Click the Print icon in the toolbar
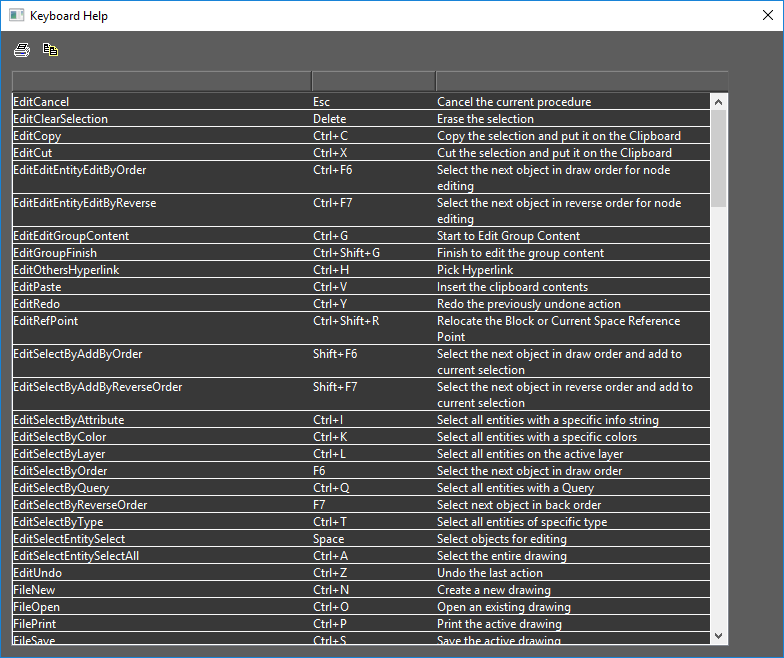This screenshot has height=658, width=784. coord(22,50)
